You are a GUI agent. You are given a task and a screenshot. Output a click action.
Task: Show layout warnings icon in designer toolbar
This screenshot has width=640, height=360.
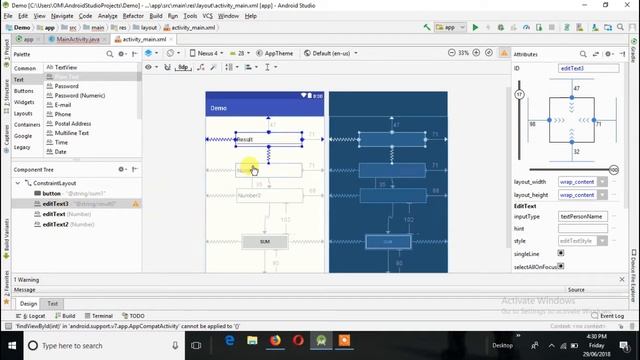click(x=504, y=53)
